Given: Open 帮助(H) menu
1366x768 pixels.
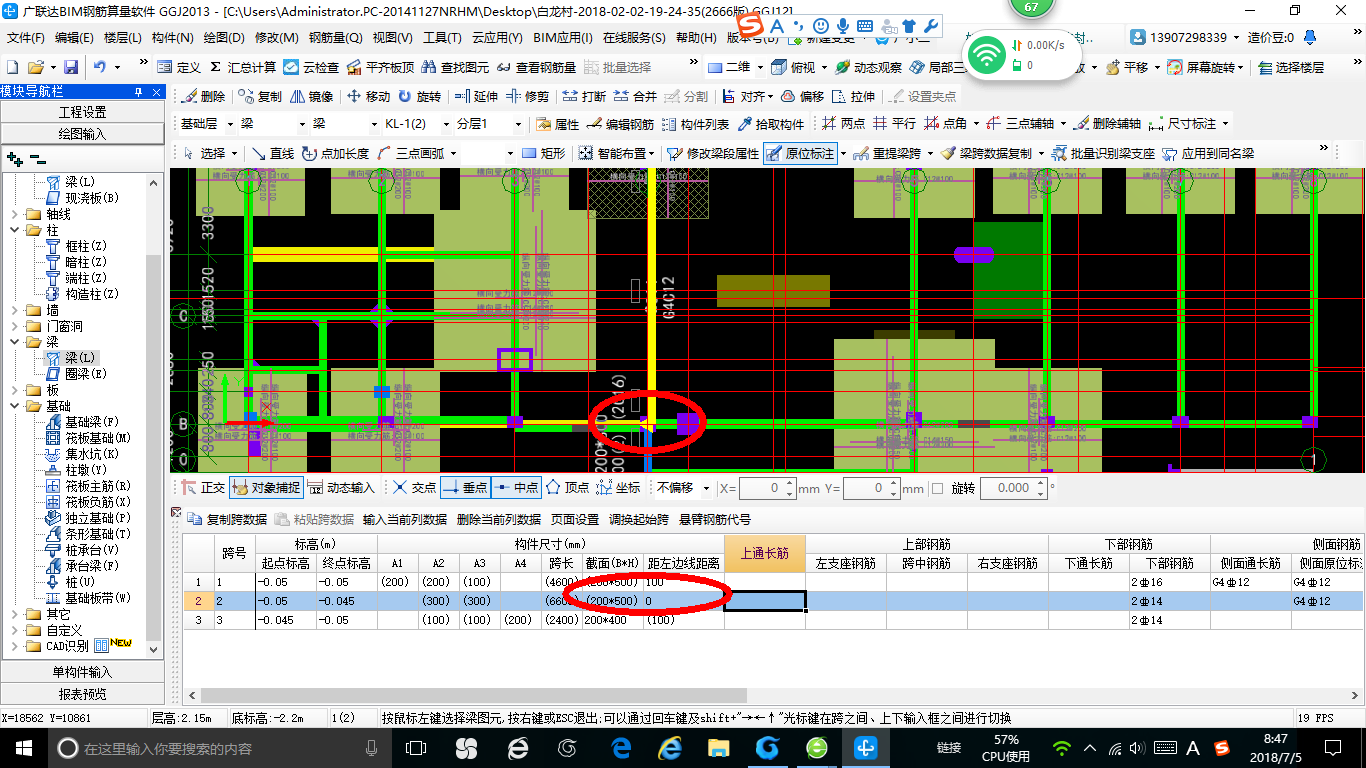Looking at the screenshot, I should pyautogui.click(x=696, y=38).
